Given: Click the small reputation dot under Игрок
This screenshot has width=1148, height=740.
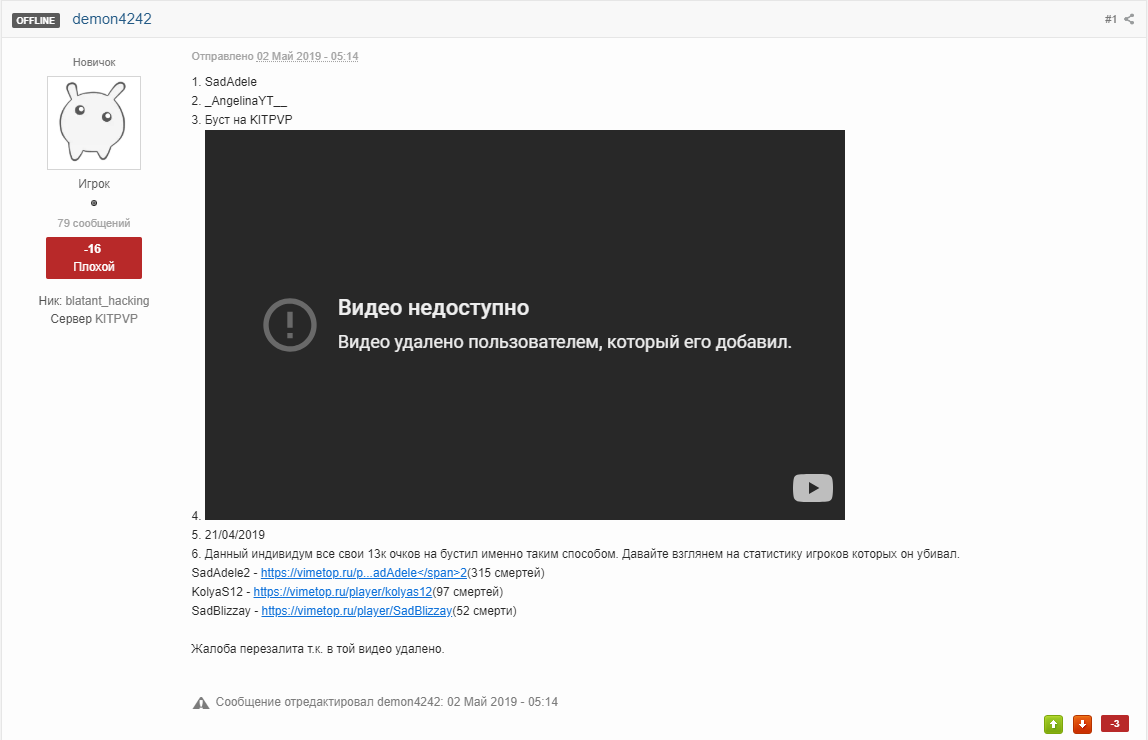Looking at the screenshot, I should click(x=94, y=203).
